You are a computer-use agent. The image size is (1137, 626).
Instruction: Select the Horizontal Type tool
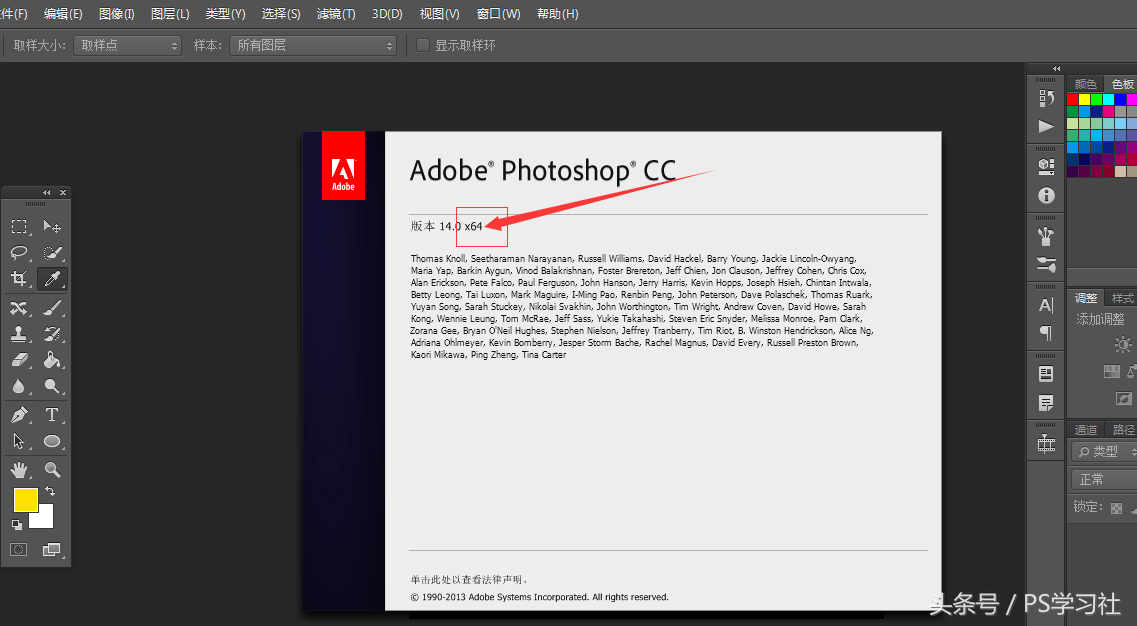point(51,415)
